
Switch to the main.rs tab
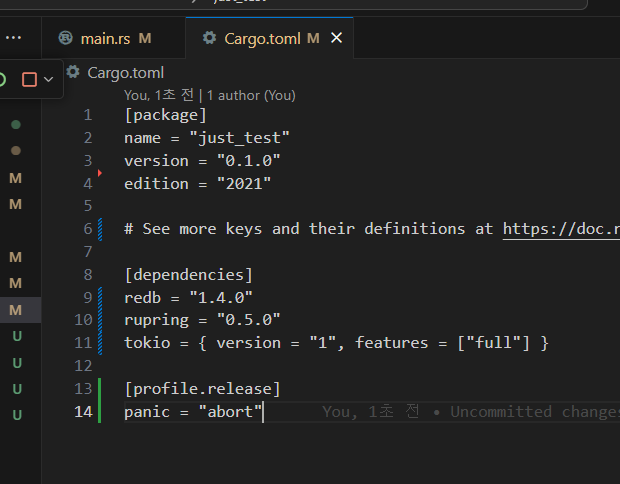pos(105,38)
